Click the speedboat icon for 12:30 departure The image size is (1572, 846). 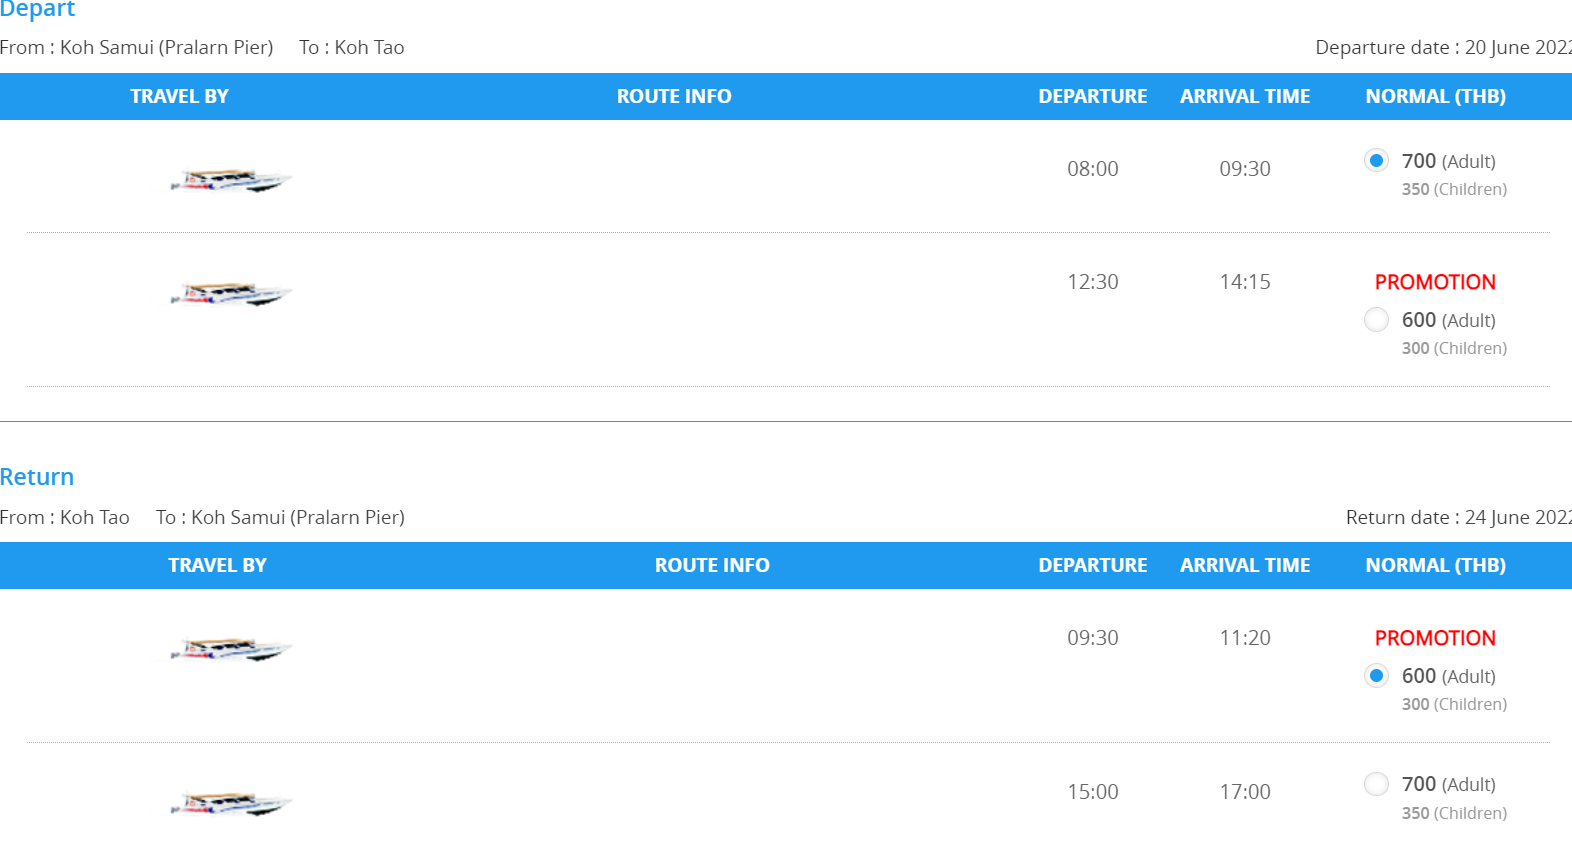coord(231,293)
